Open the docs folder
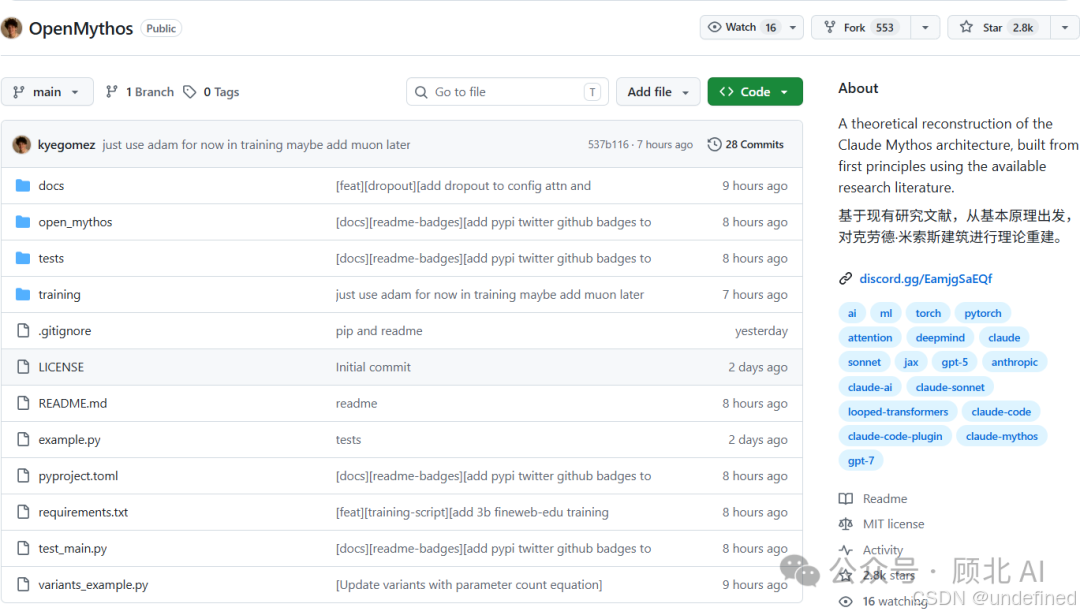1080x615 pixels. (x=51, y=185)
